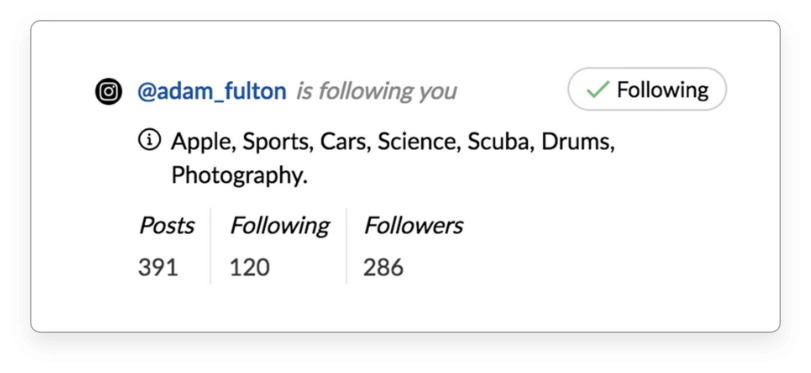
Task: Click the green checkmark in Following button
Action: tap(597, 89)
